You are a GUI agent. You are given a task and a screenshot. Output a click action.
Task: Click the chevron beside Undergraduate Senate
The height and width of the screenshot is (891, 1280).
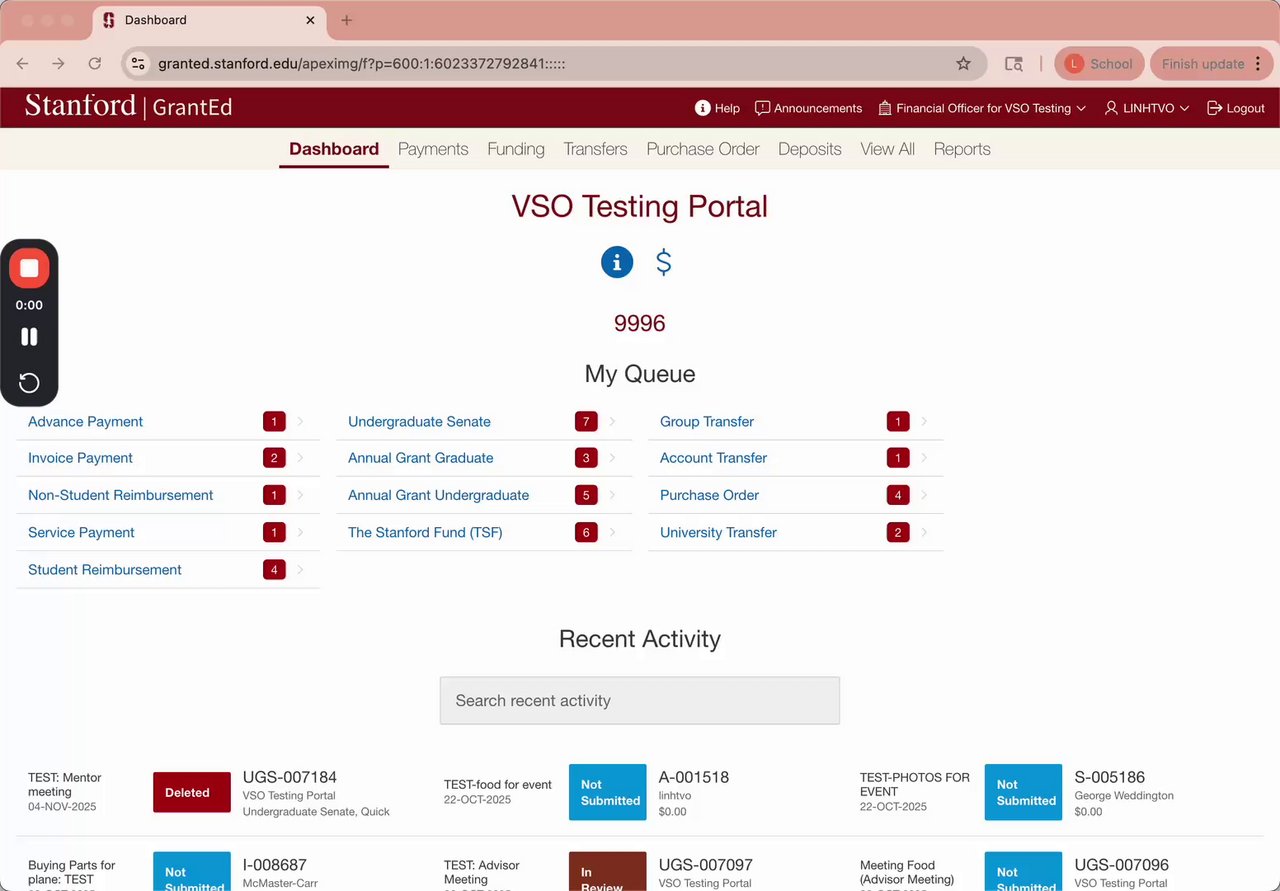tap(612, 421)
